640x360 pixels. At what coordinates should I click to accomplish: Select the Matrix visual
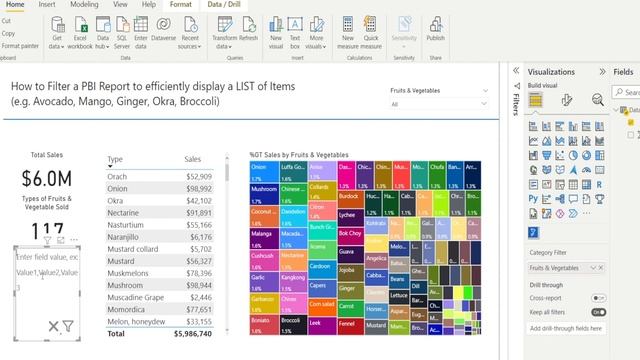(587, 184)
